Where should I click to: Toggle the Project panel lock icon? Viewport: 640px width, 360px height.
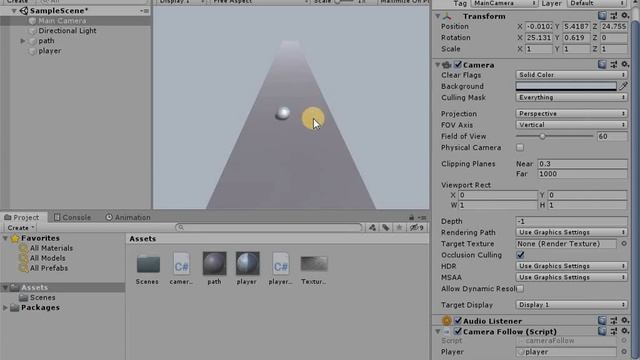(411, 218)
